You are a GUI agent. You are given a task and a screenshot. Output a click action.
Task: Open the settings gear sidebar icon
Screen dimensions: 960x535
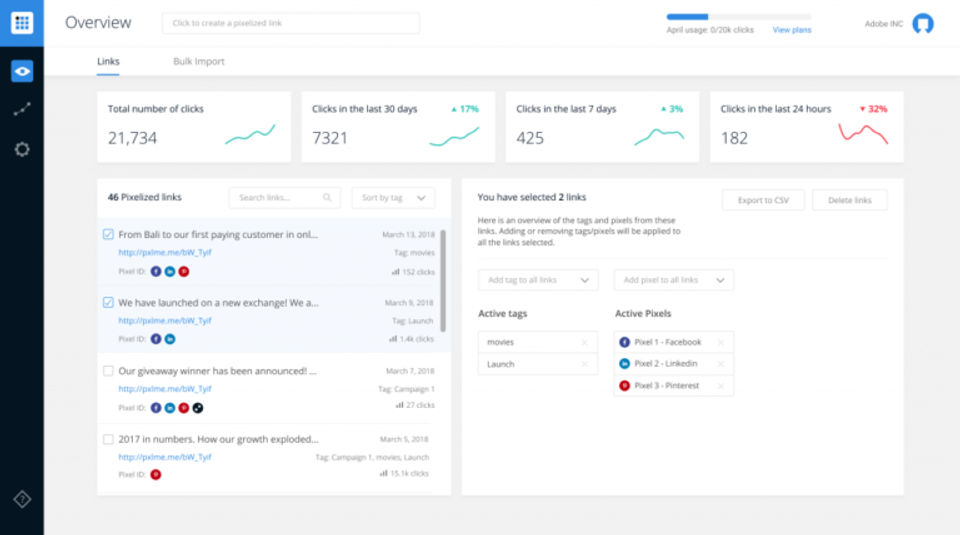tap(21, 149)
